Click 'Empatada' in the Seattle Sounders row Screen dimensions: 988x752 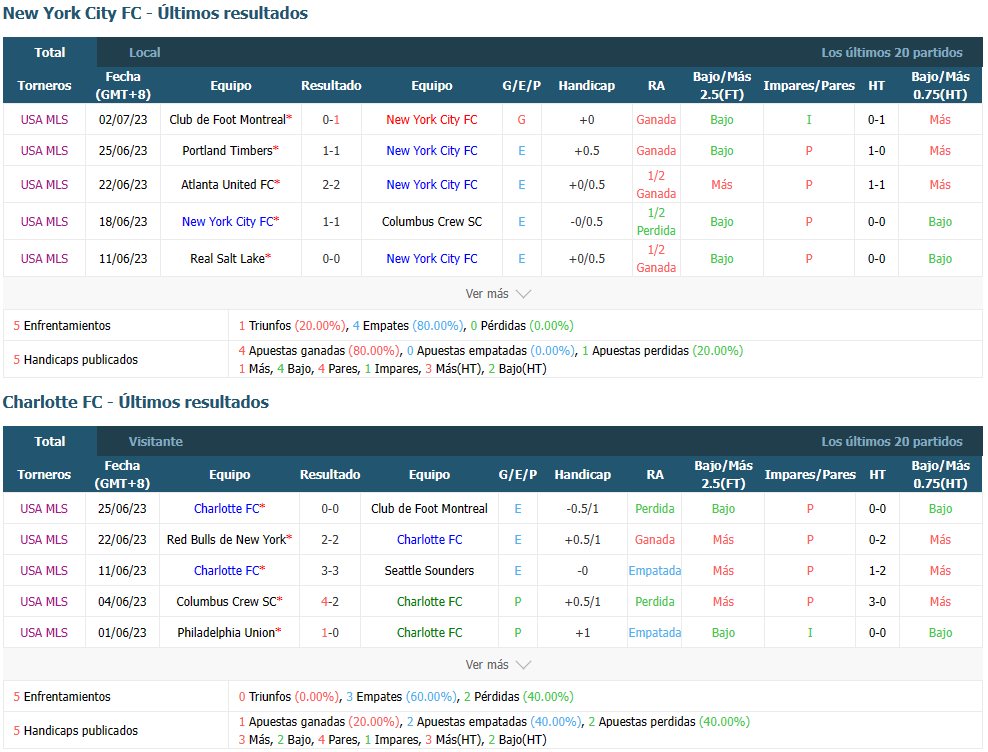(655, 570)
